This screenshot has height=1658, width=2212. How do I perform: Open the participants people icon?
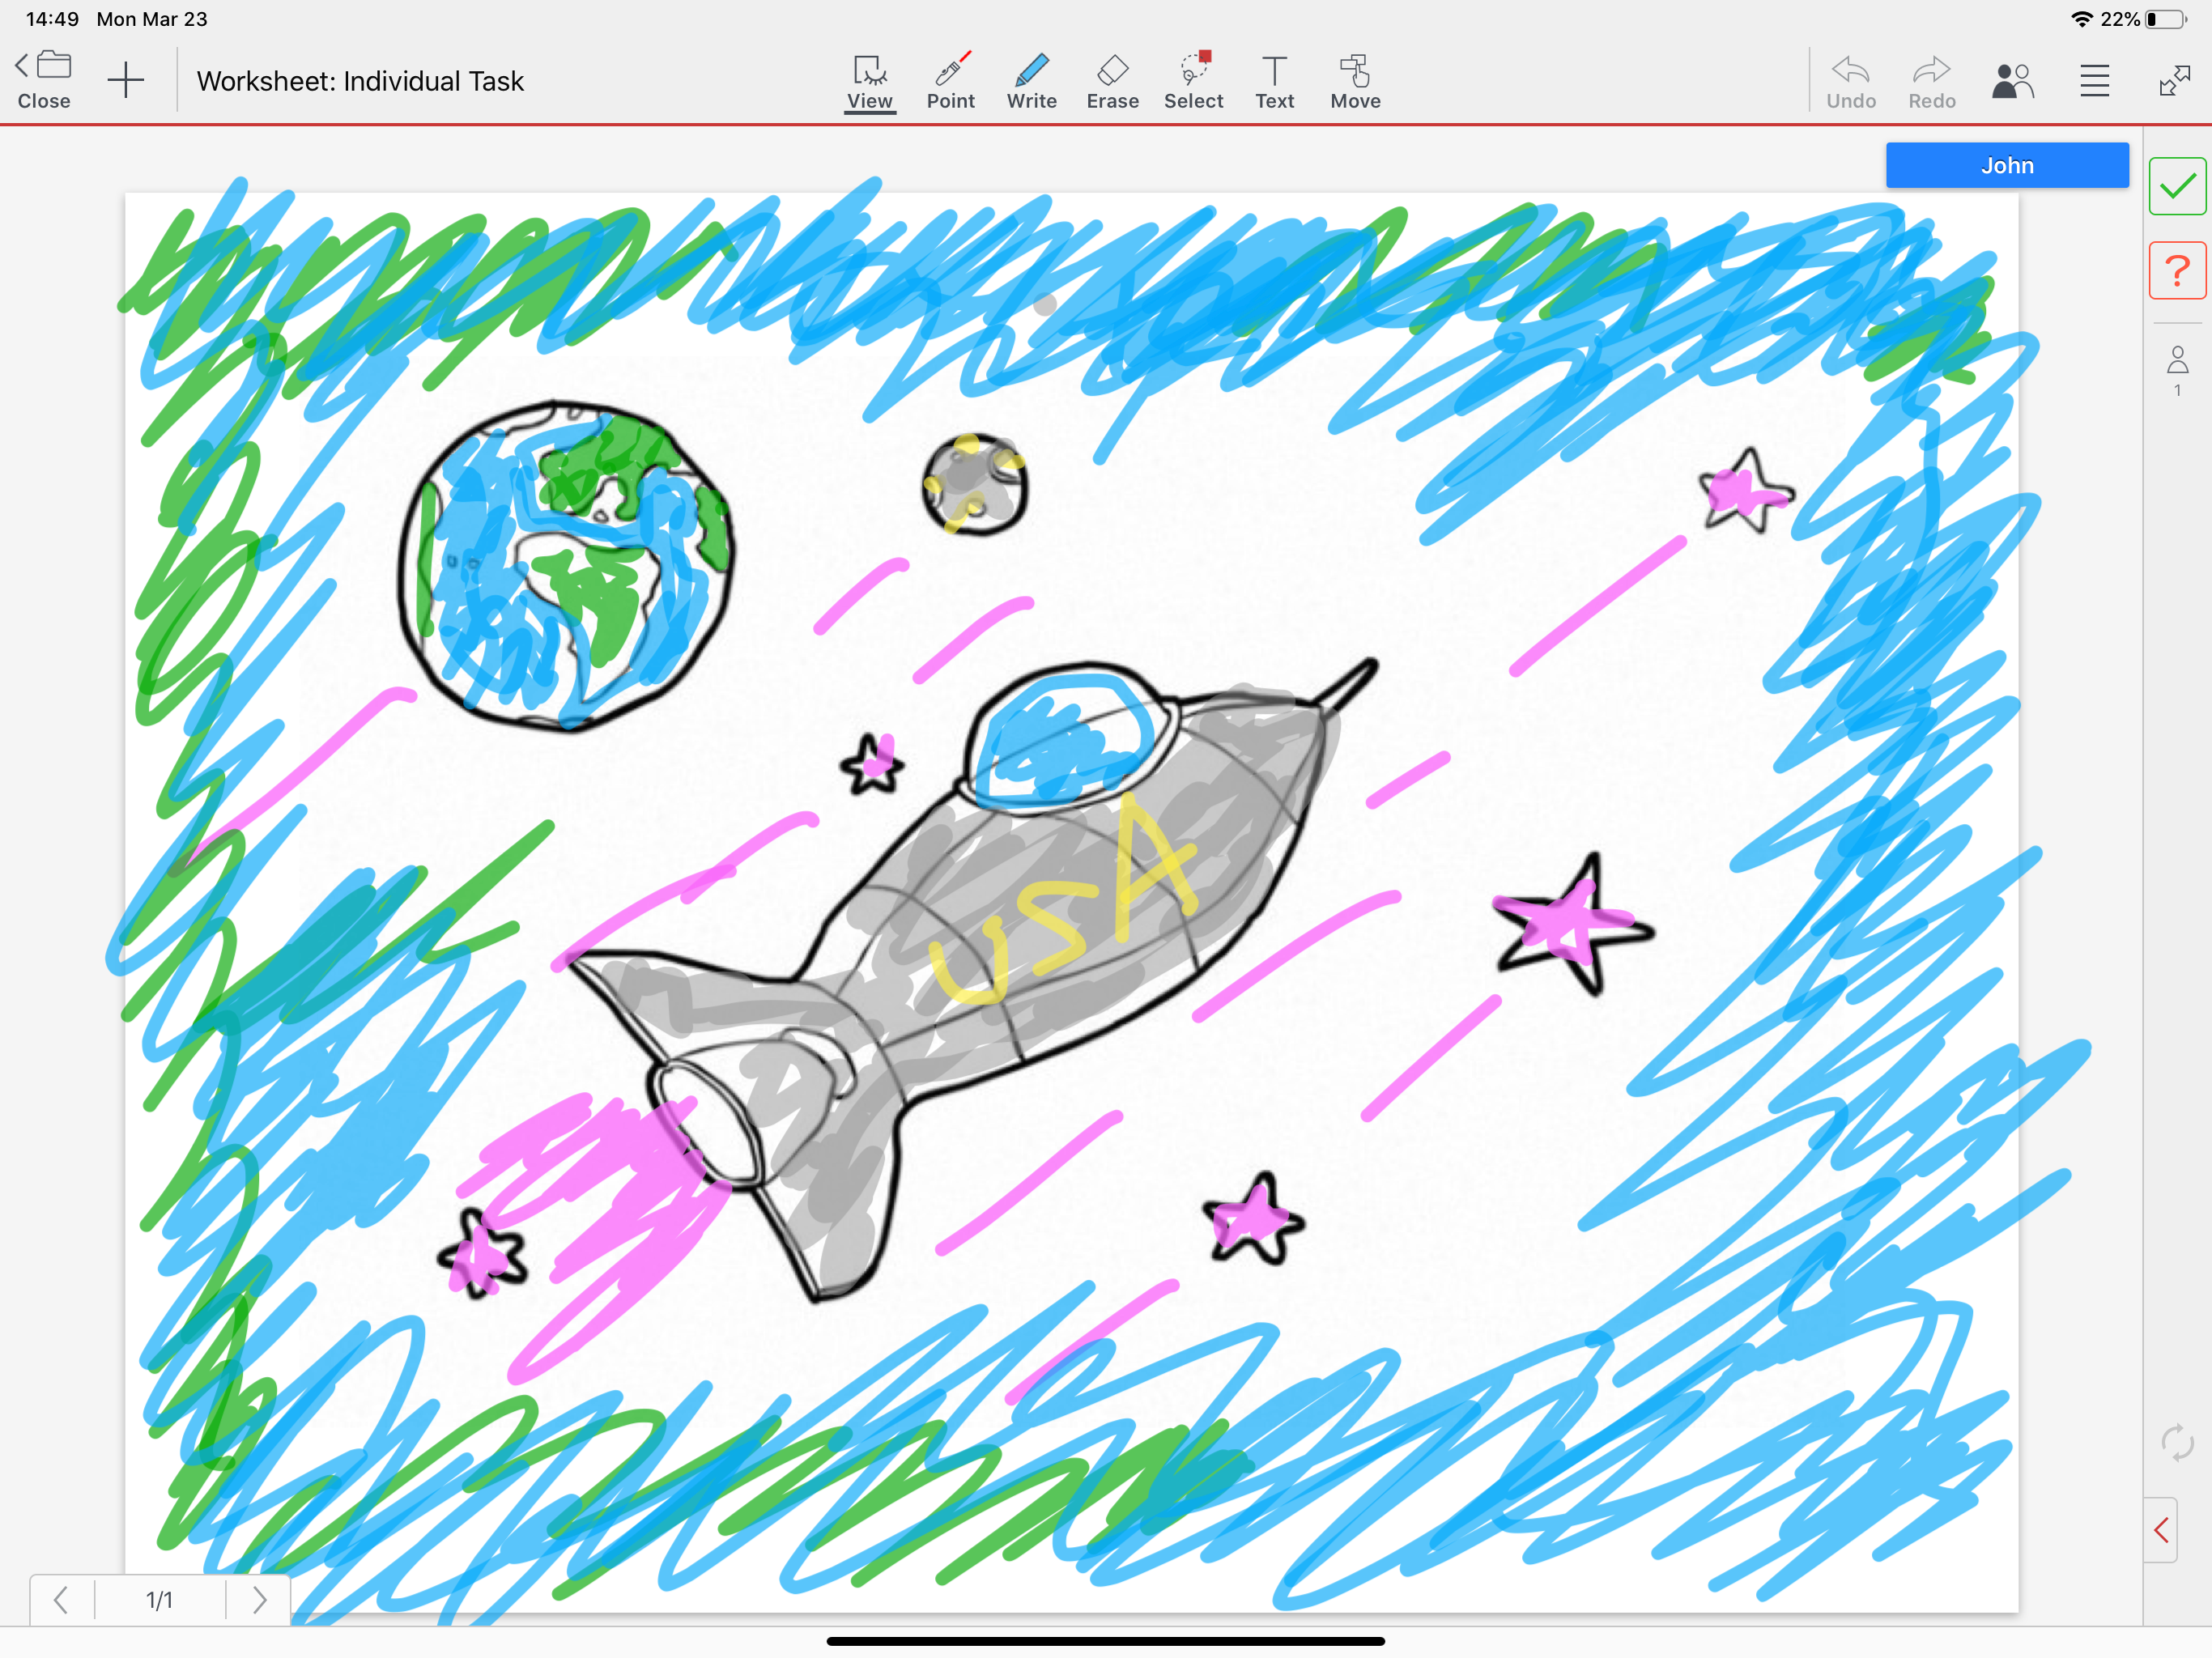point(2013,81)
